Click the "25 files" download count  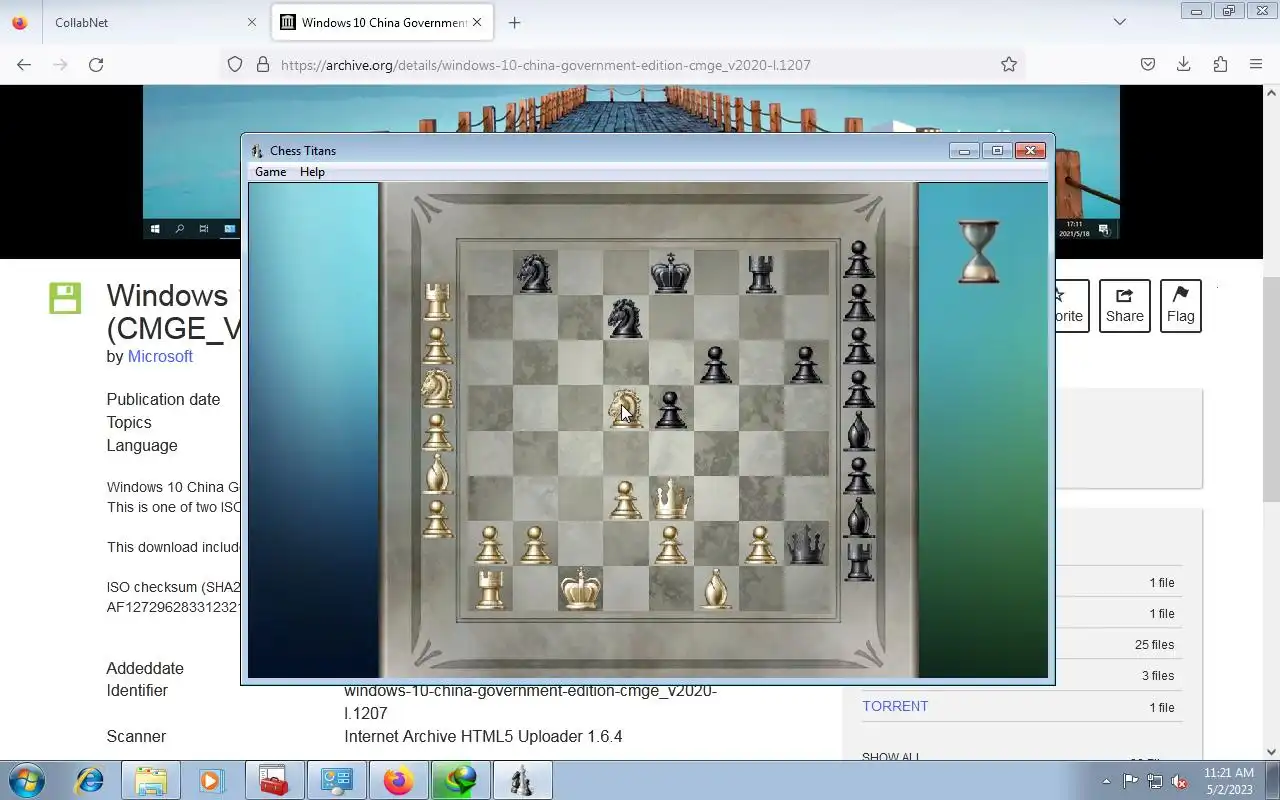coord(1154,645)
